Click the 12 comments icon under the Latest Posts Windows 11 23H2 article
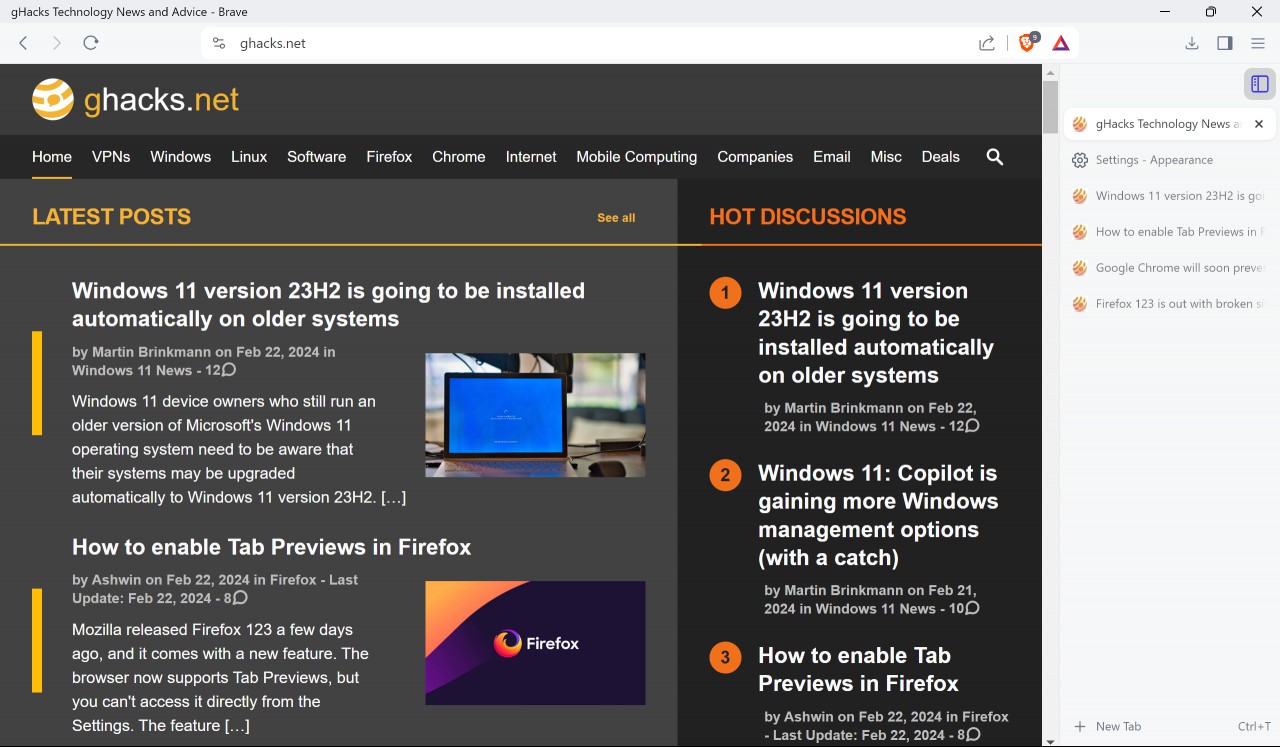The height and width of the screenshot is (747, 1280). (229, 370)
